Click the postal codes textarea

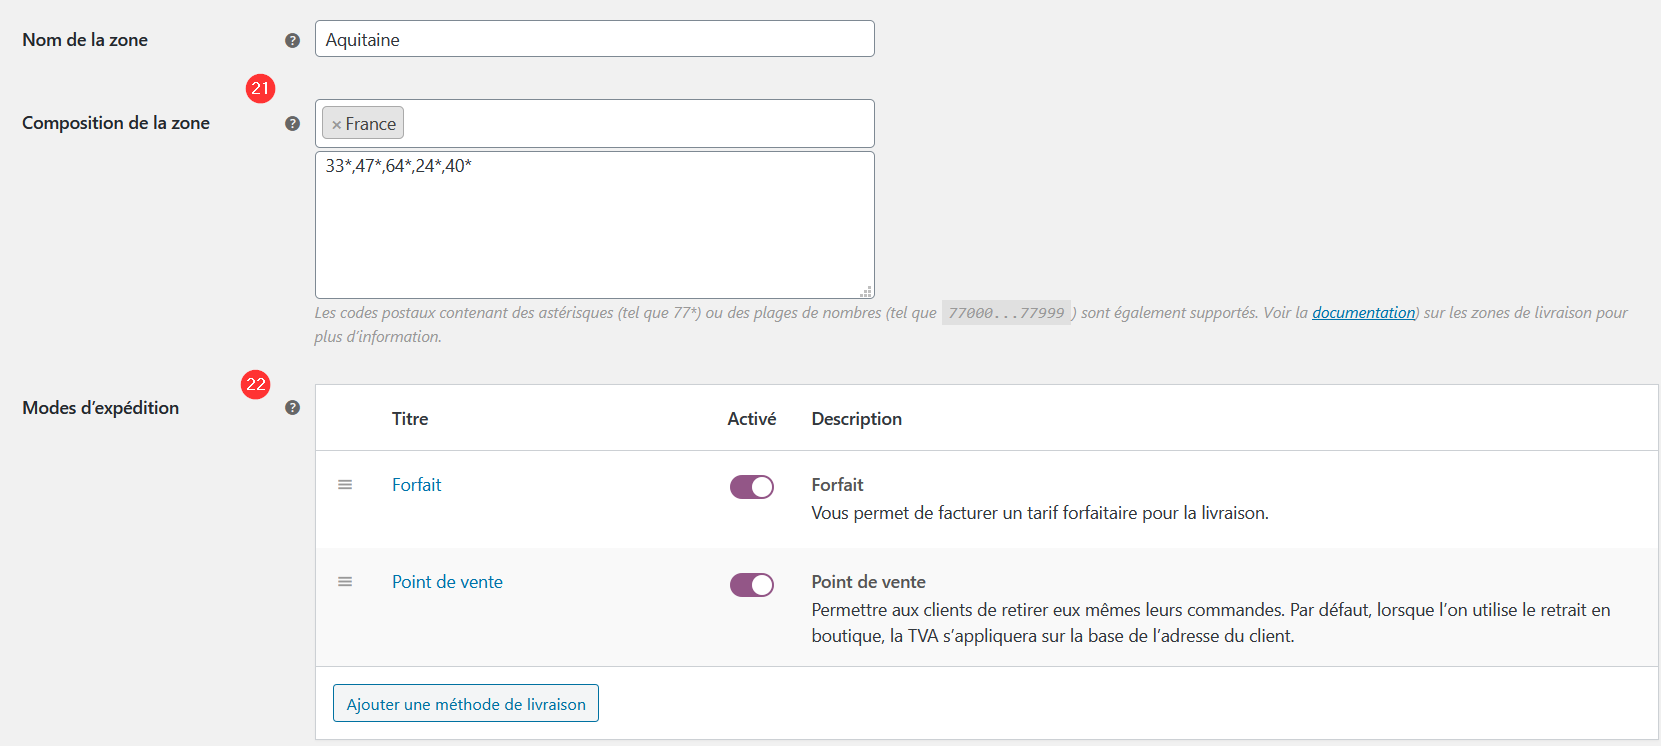coord(595,225)
